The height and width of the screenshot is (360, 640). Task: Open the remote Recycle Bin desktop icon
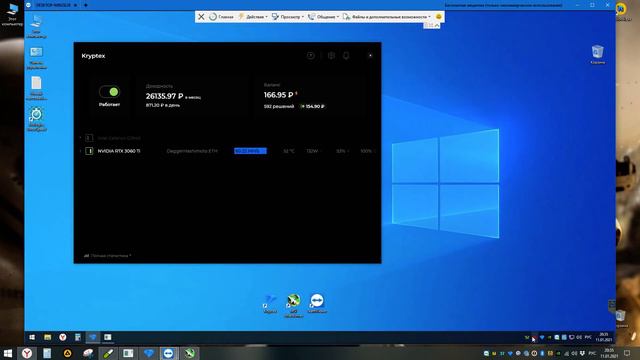pos(598,55)
